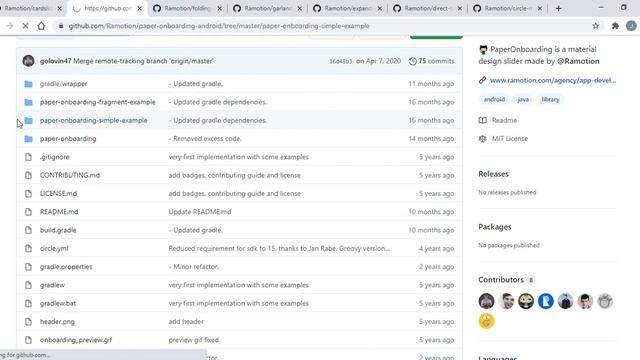Open CONTRIBUTING.md file

coord(70,175)
